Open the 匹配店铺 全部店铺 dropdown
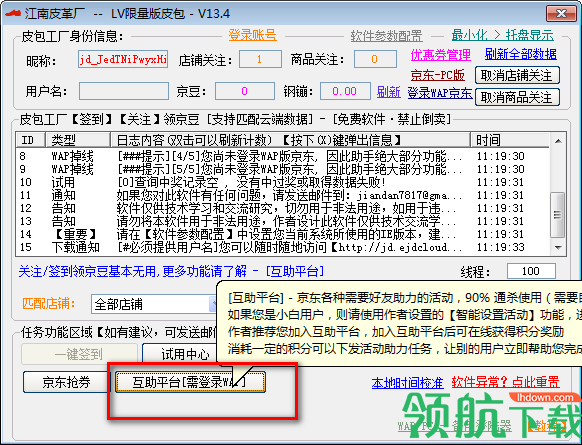The height and width of the screenshot is (445, 582). click(x=154, y=304)
